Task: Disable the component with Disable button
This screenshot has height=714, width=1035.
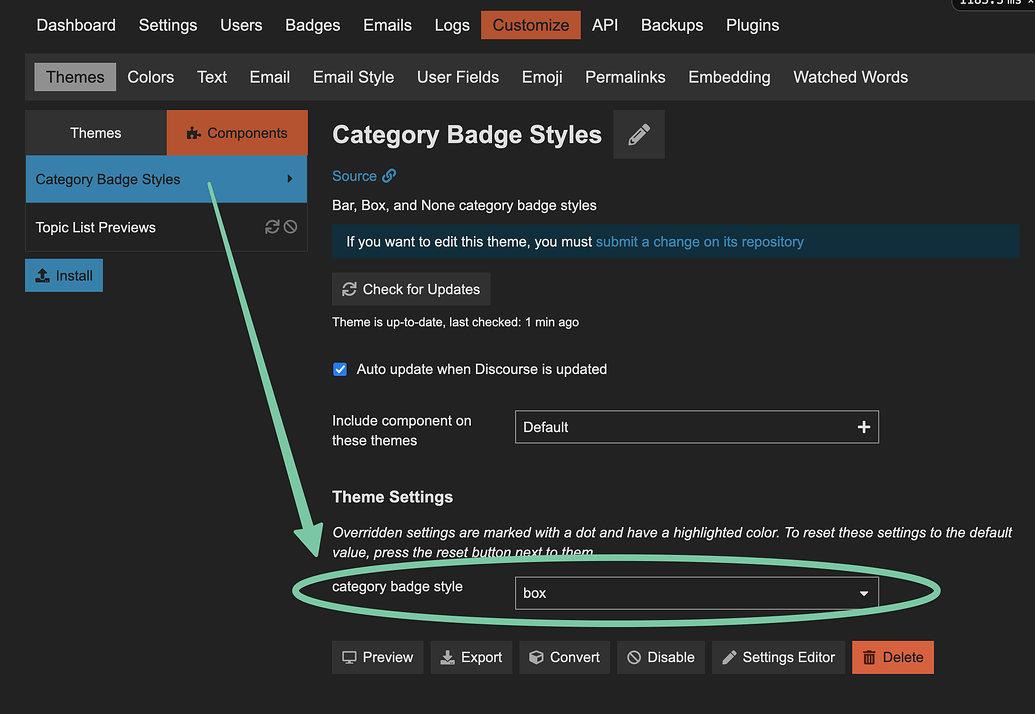Action: click(661, 657)
